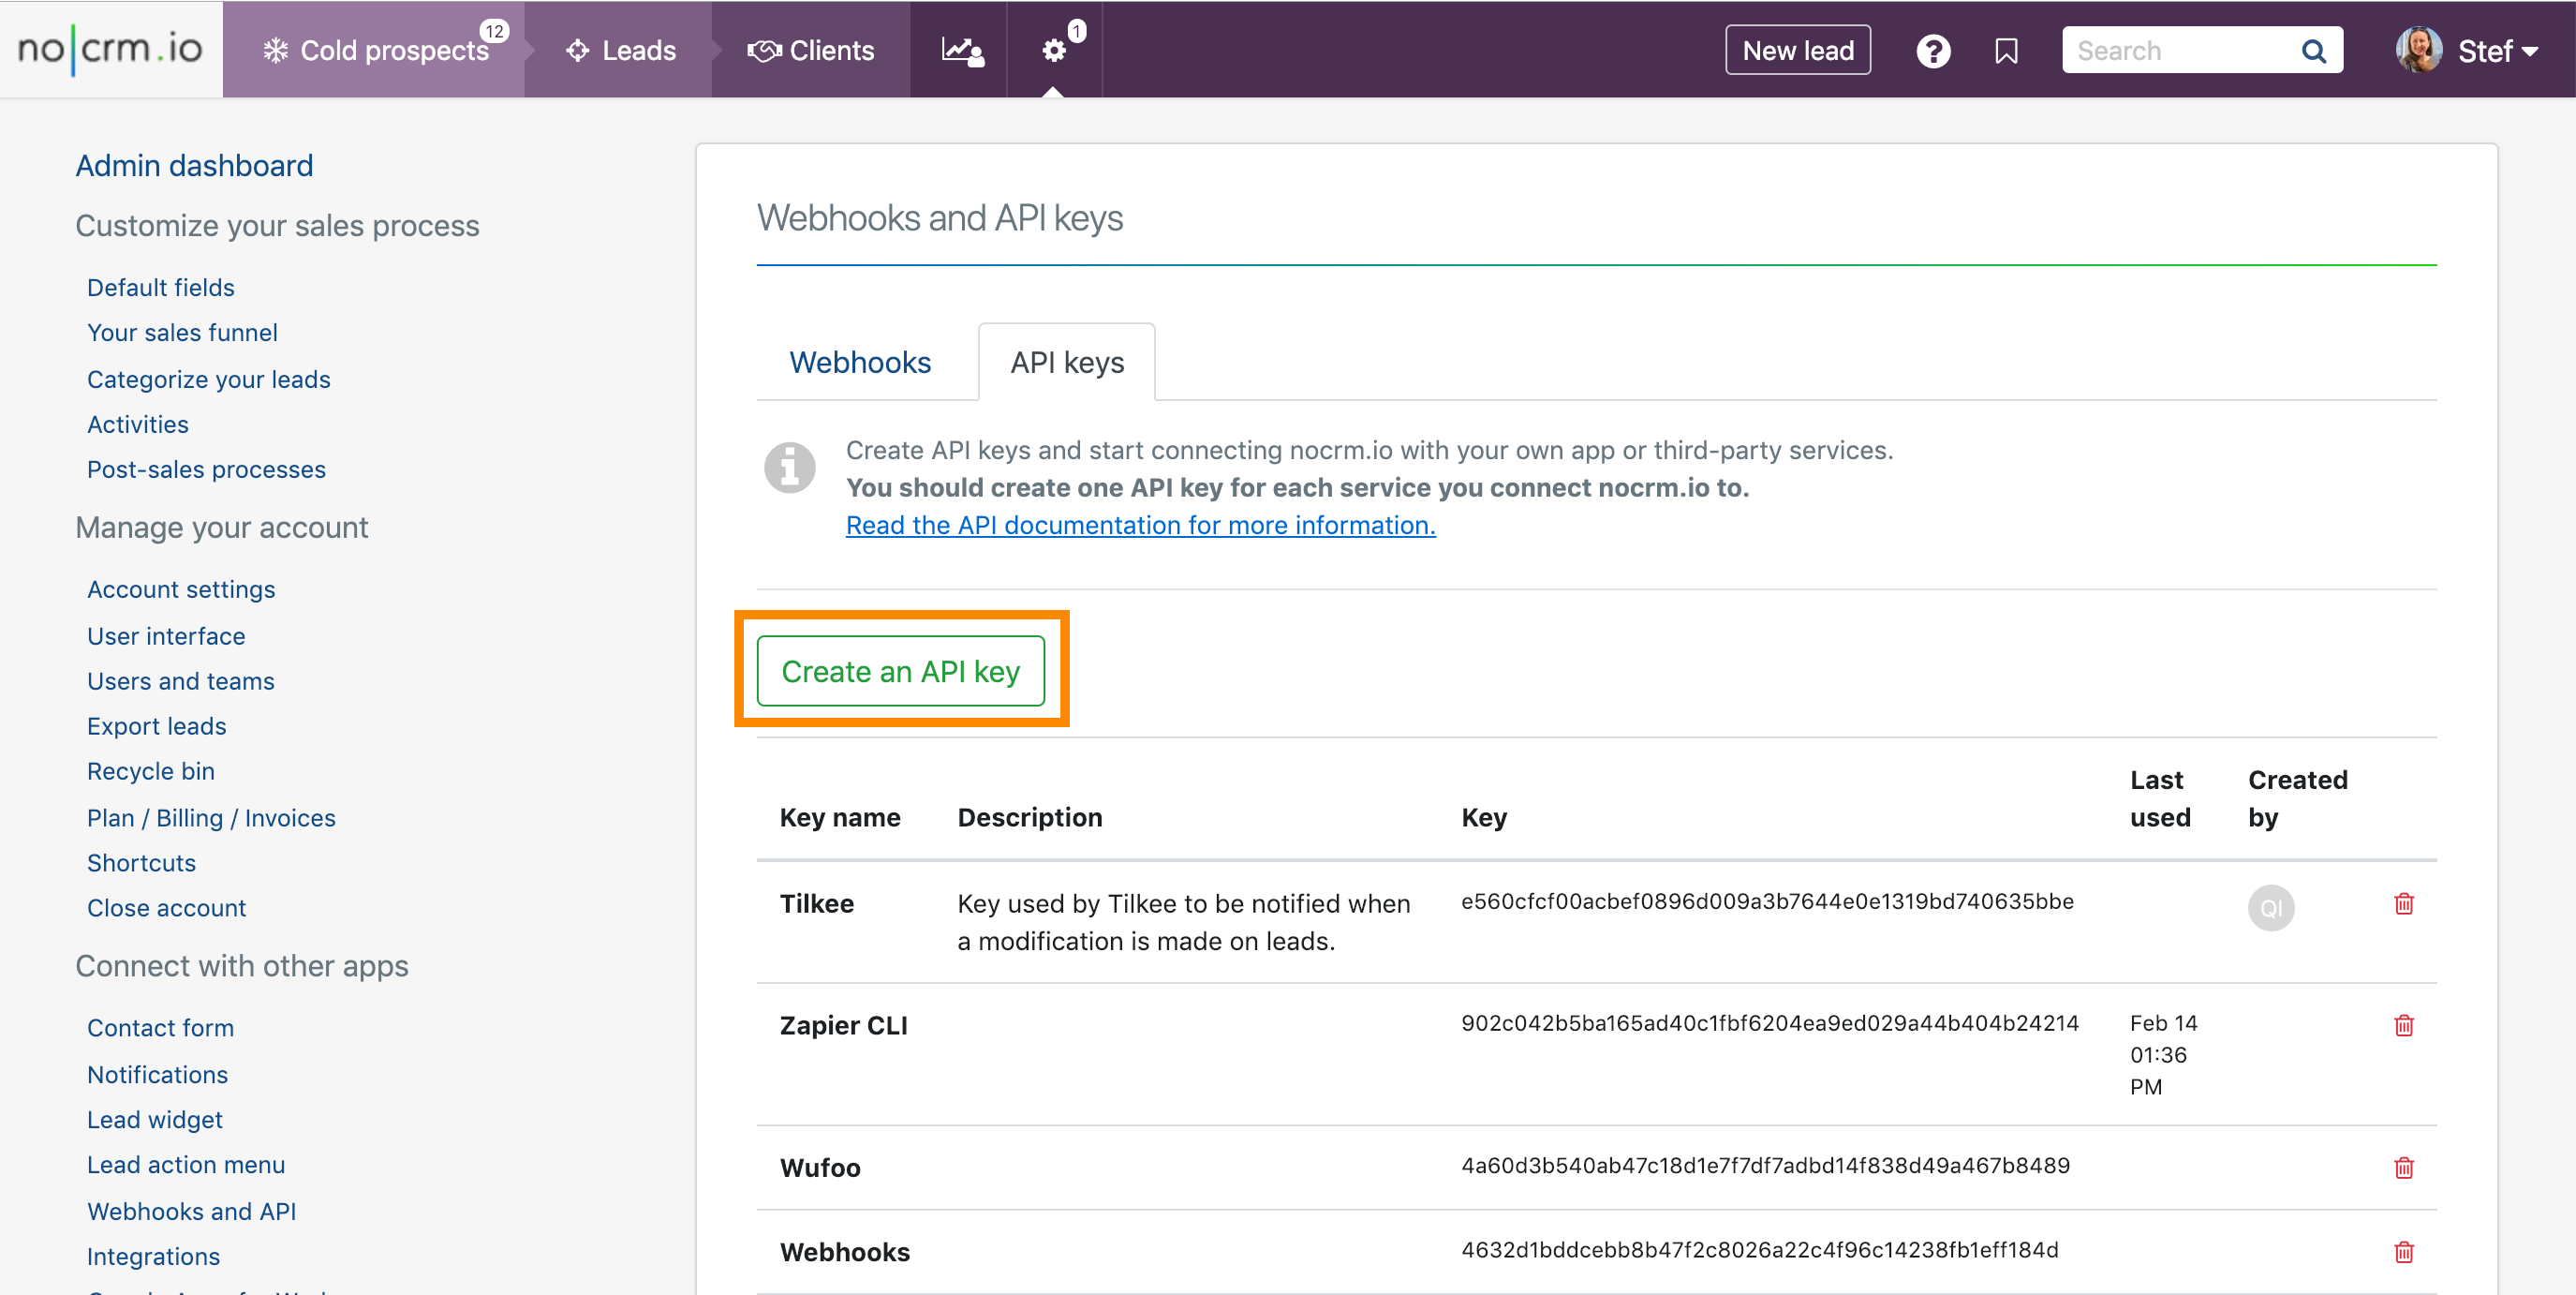Open the statistics chart icon
This screenshot has height=1295, width=2576.
point(961,51)
